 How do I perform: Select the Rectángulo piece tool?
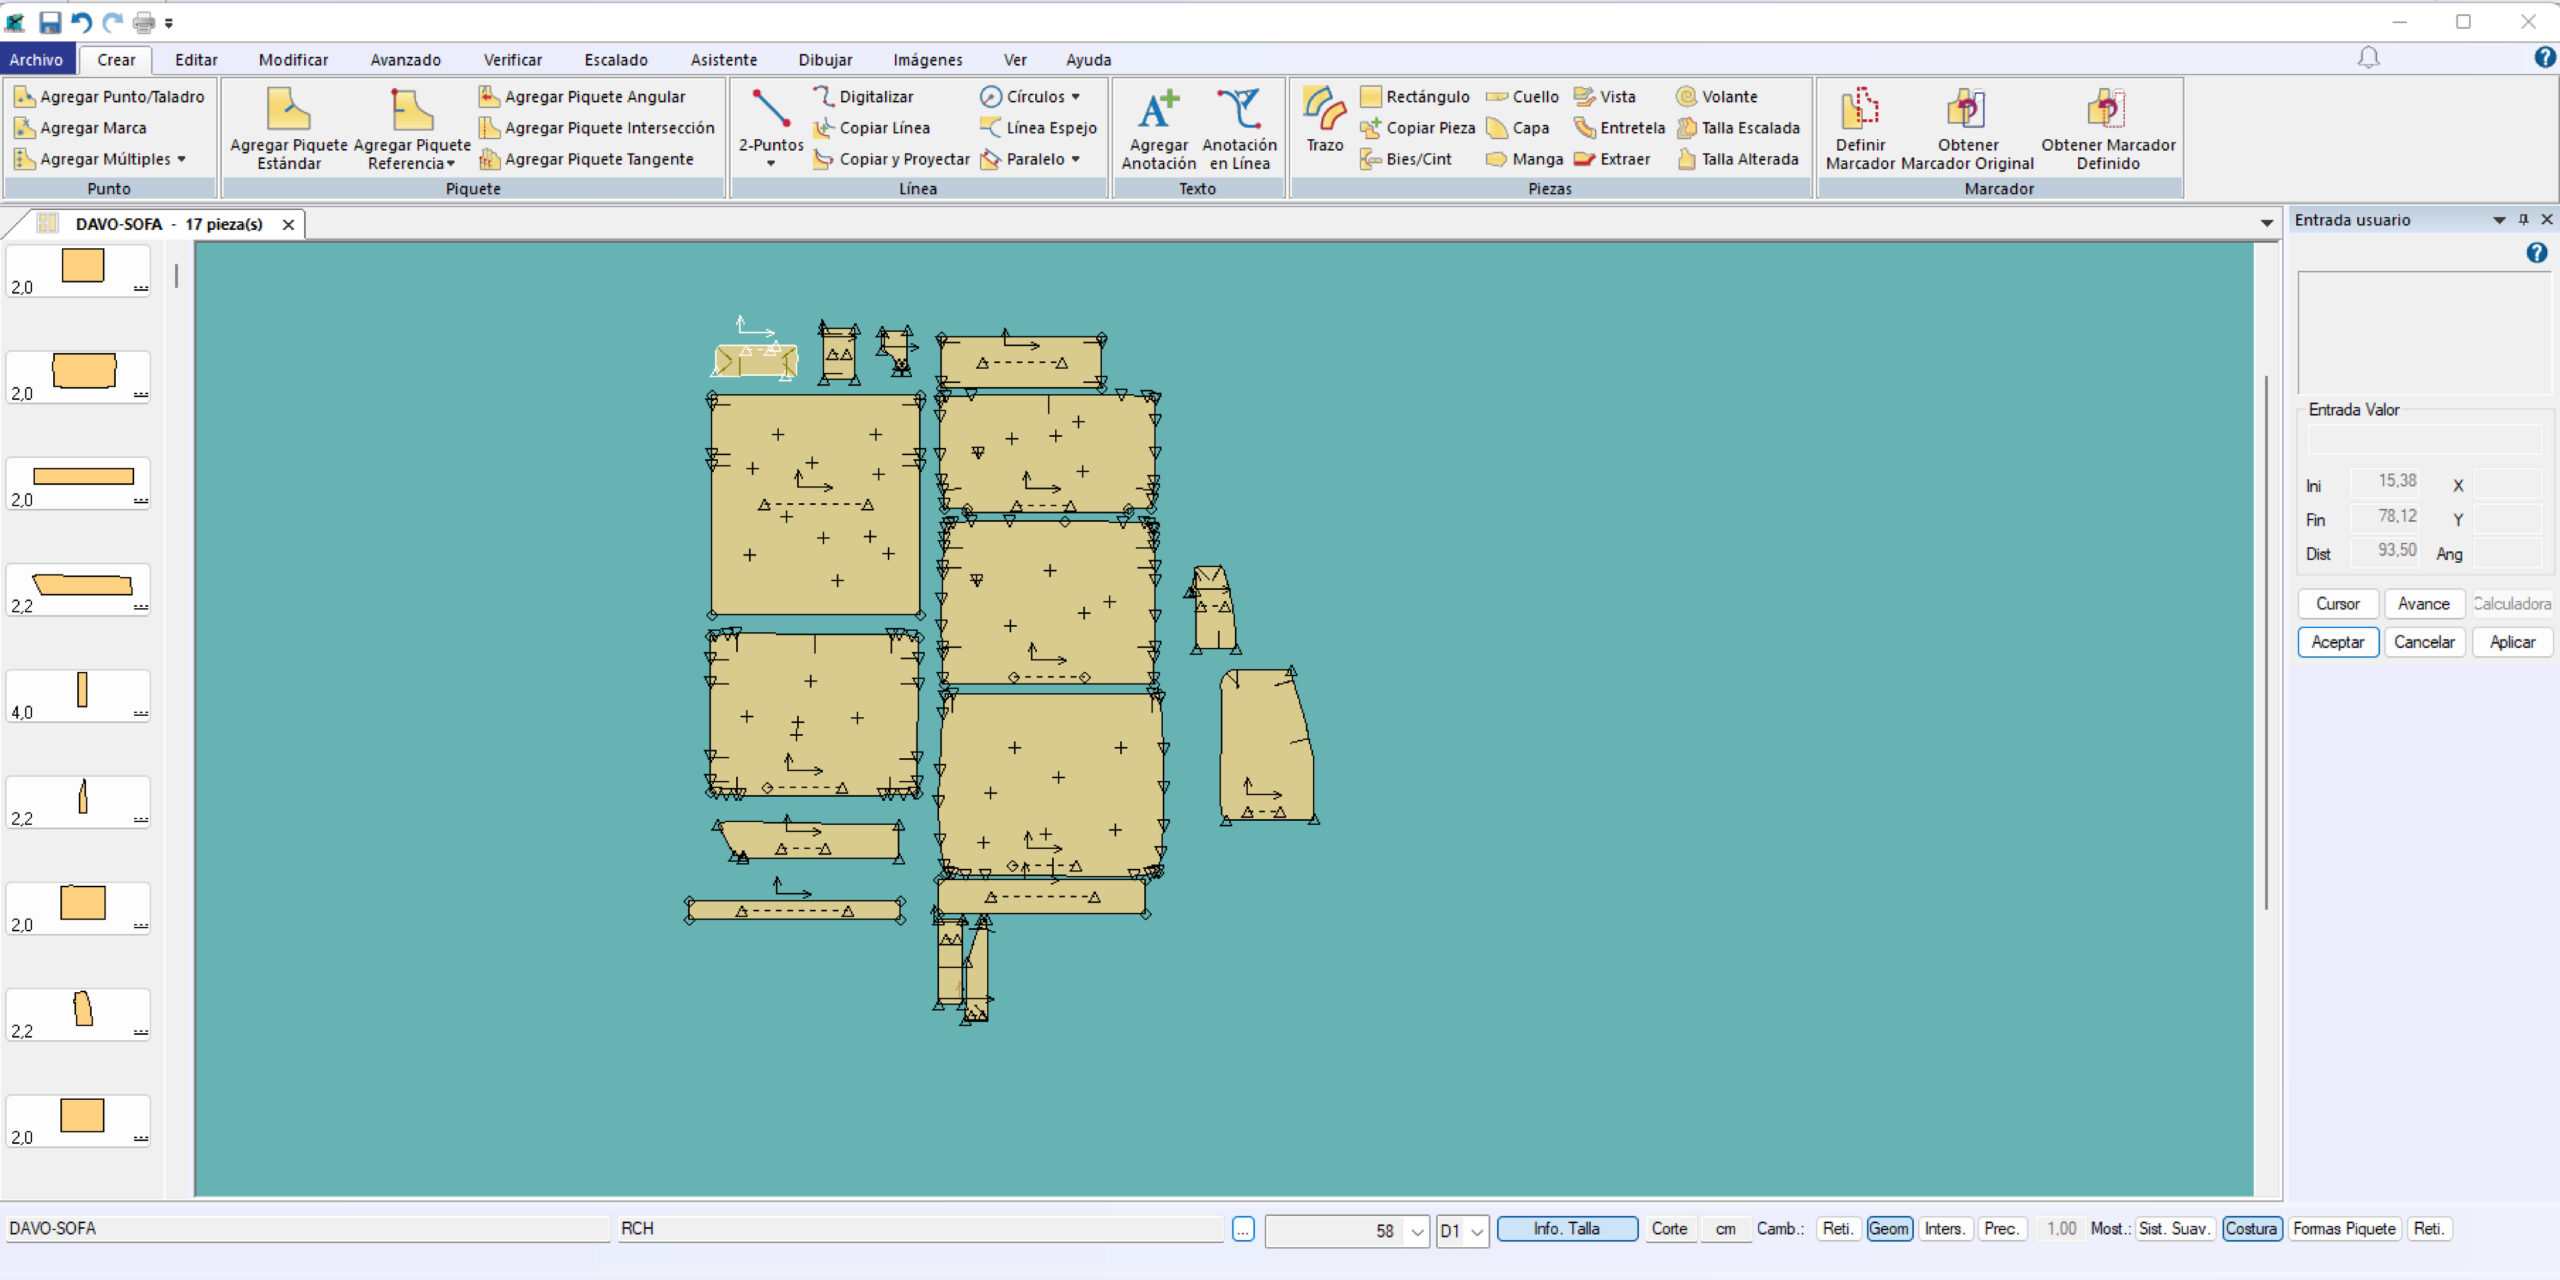coord(1415,97)
